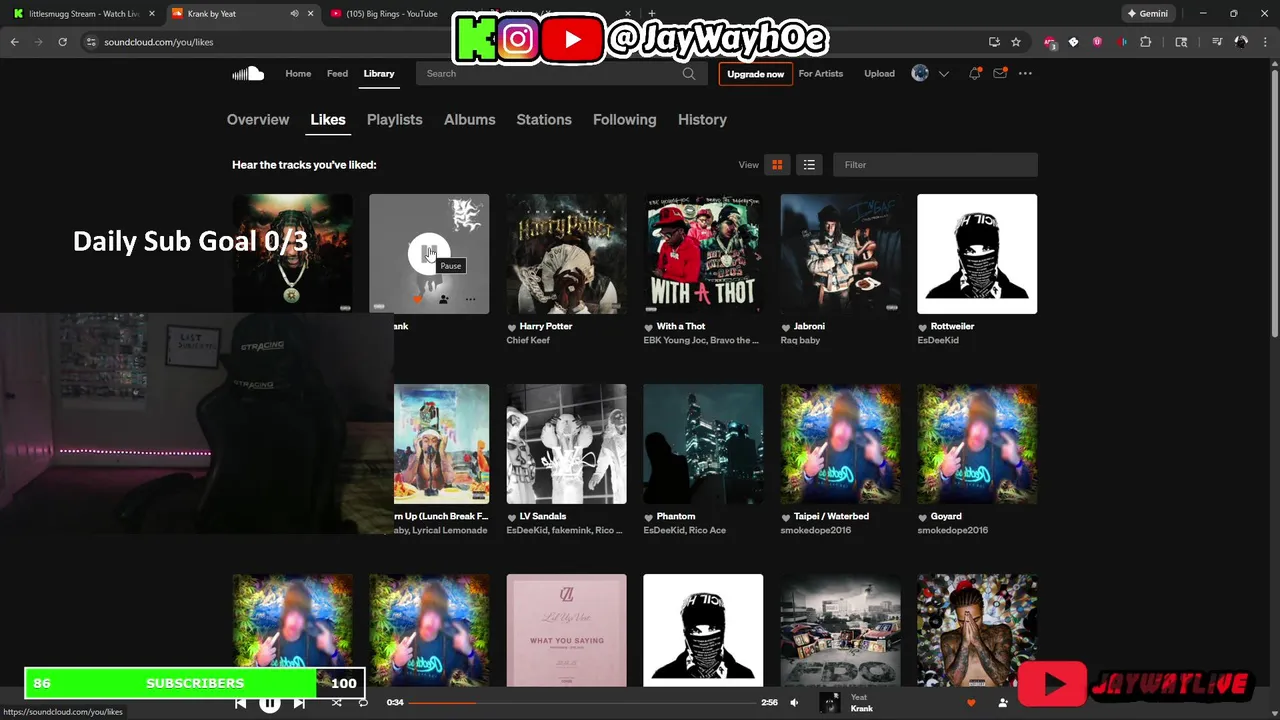The width and height of the screenshot is (1280, 720).
Task: Switch to the Stations tab
Action: [544, 119]
